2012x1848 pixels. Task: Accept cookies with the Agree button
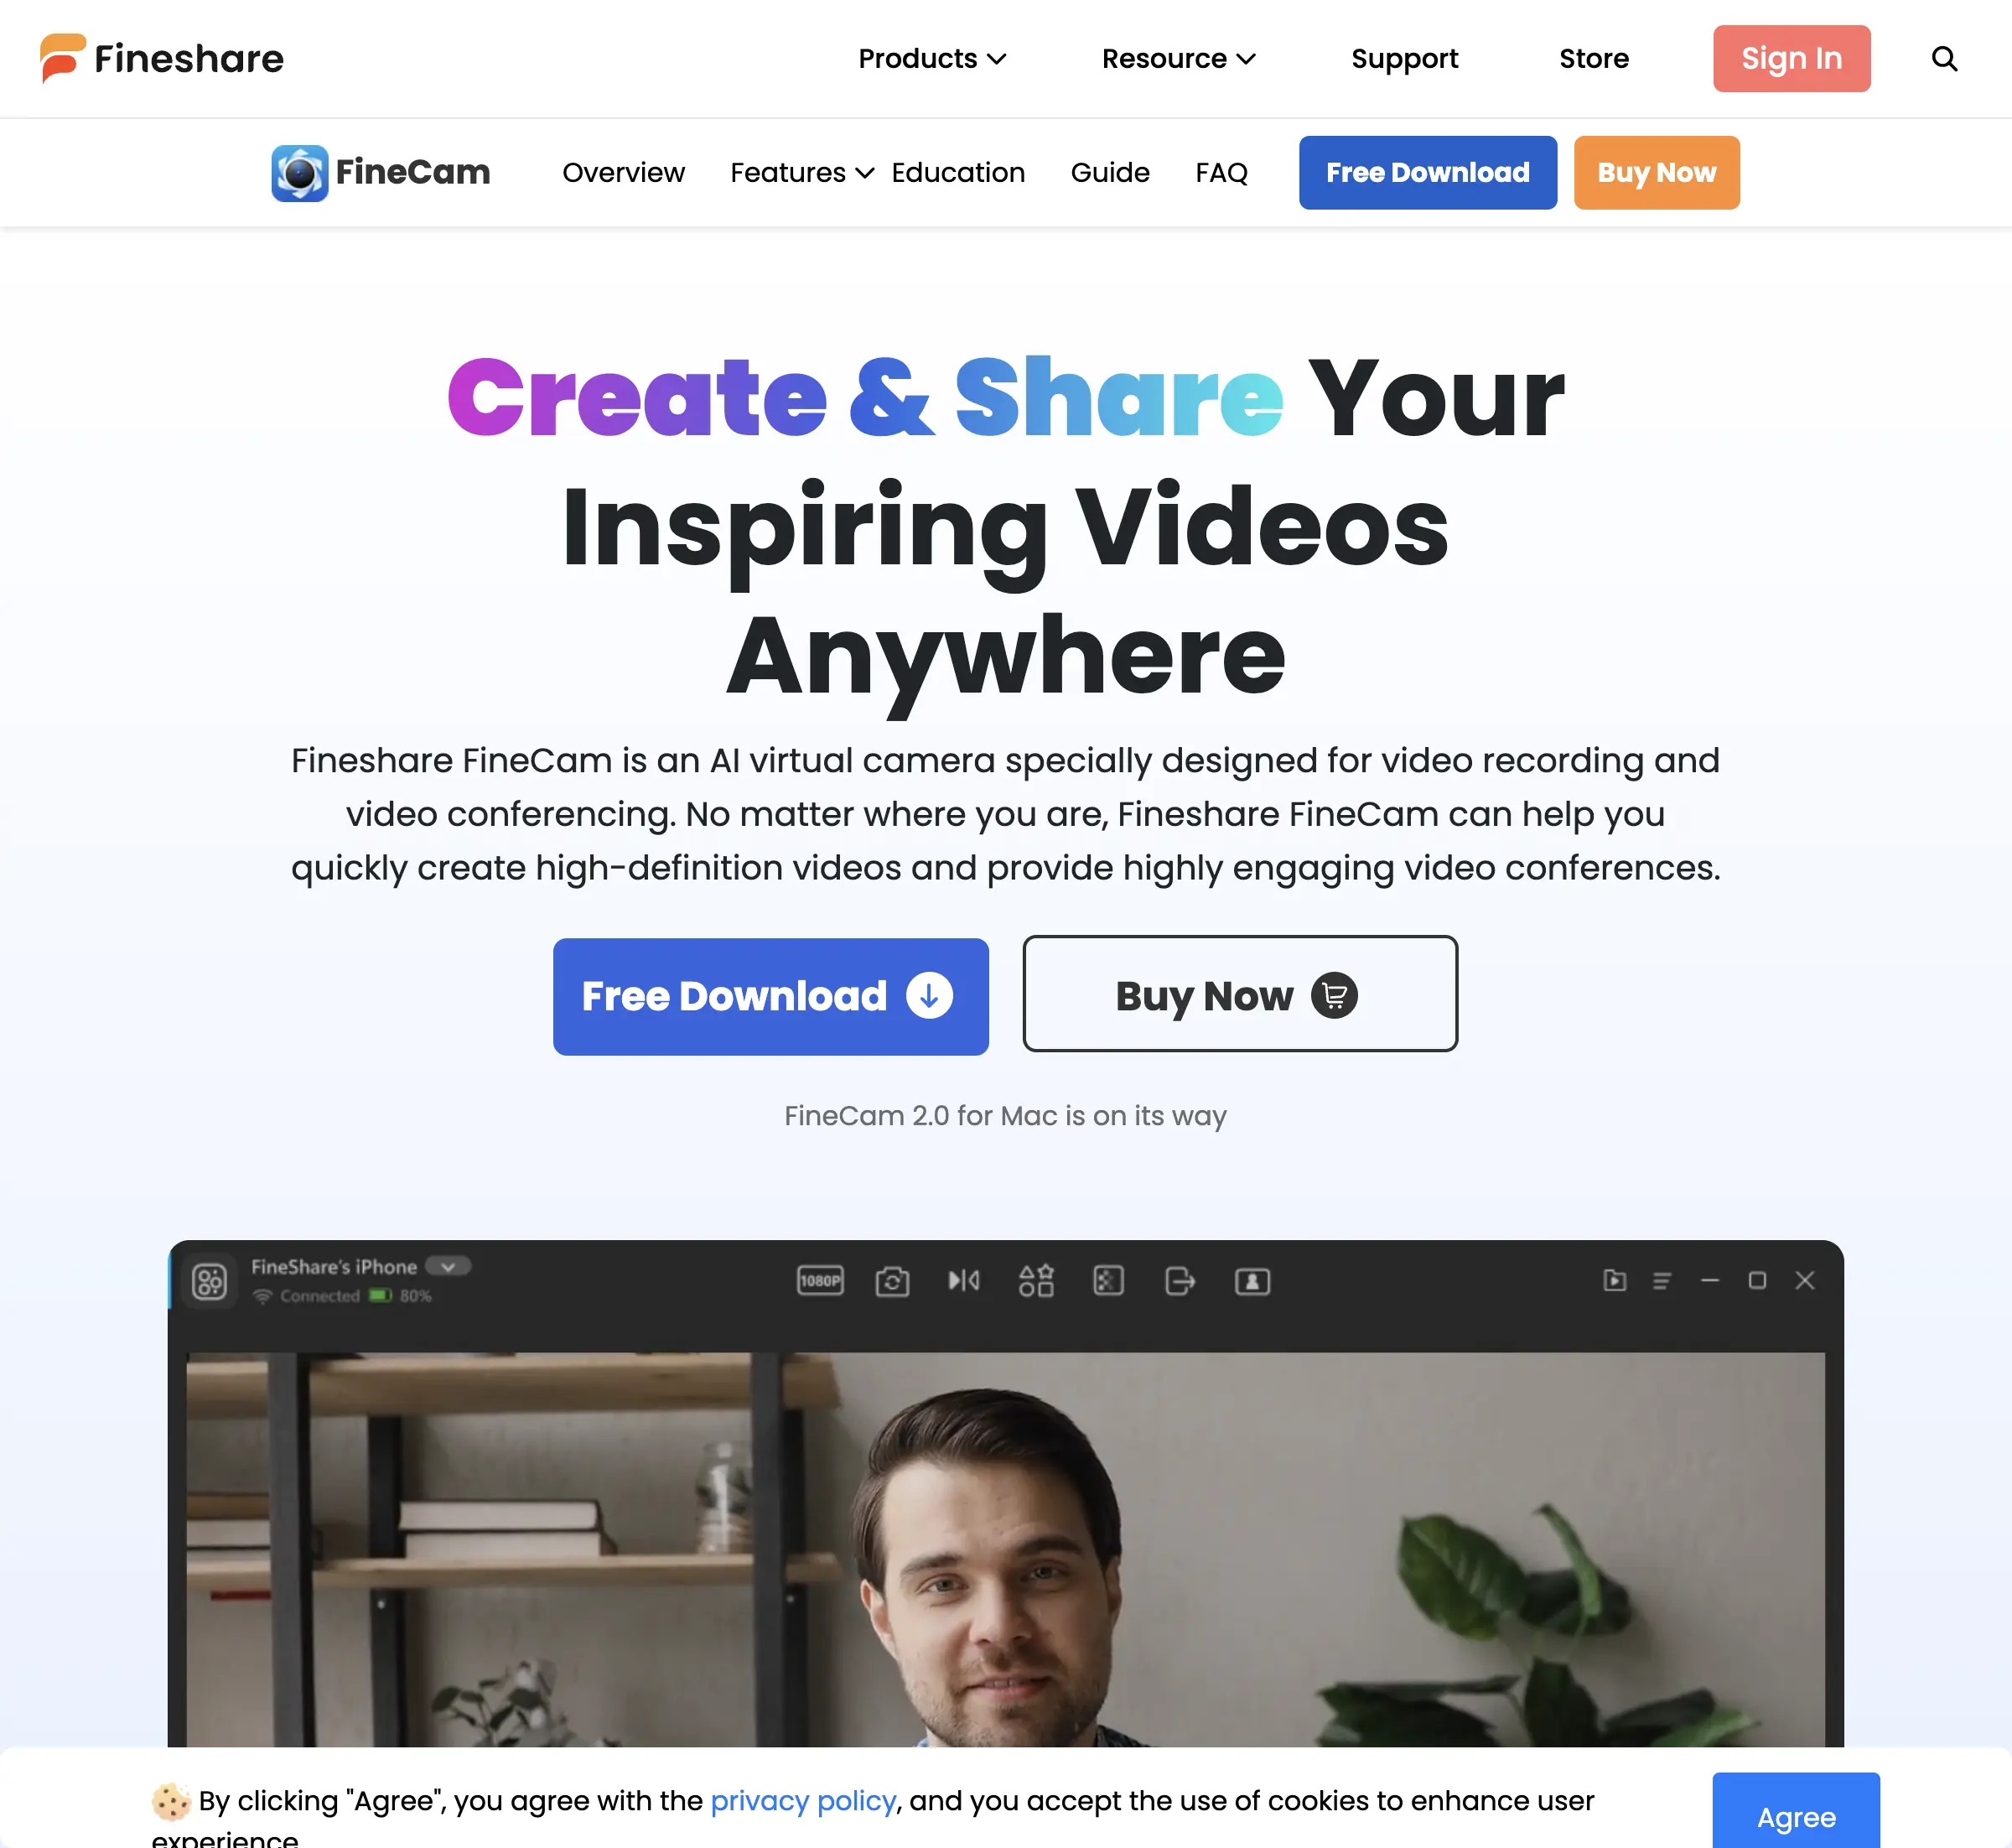point(1795,1815)
